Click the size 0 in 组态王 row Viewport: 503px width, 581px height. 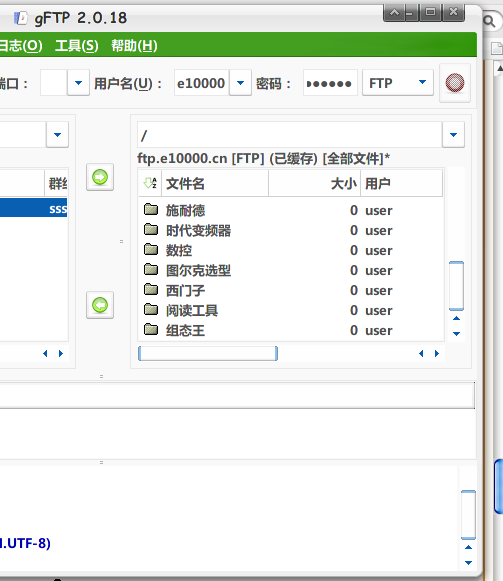tap(354, 330)
